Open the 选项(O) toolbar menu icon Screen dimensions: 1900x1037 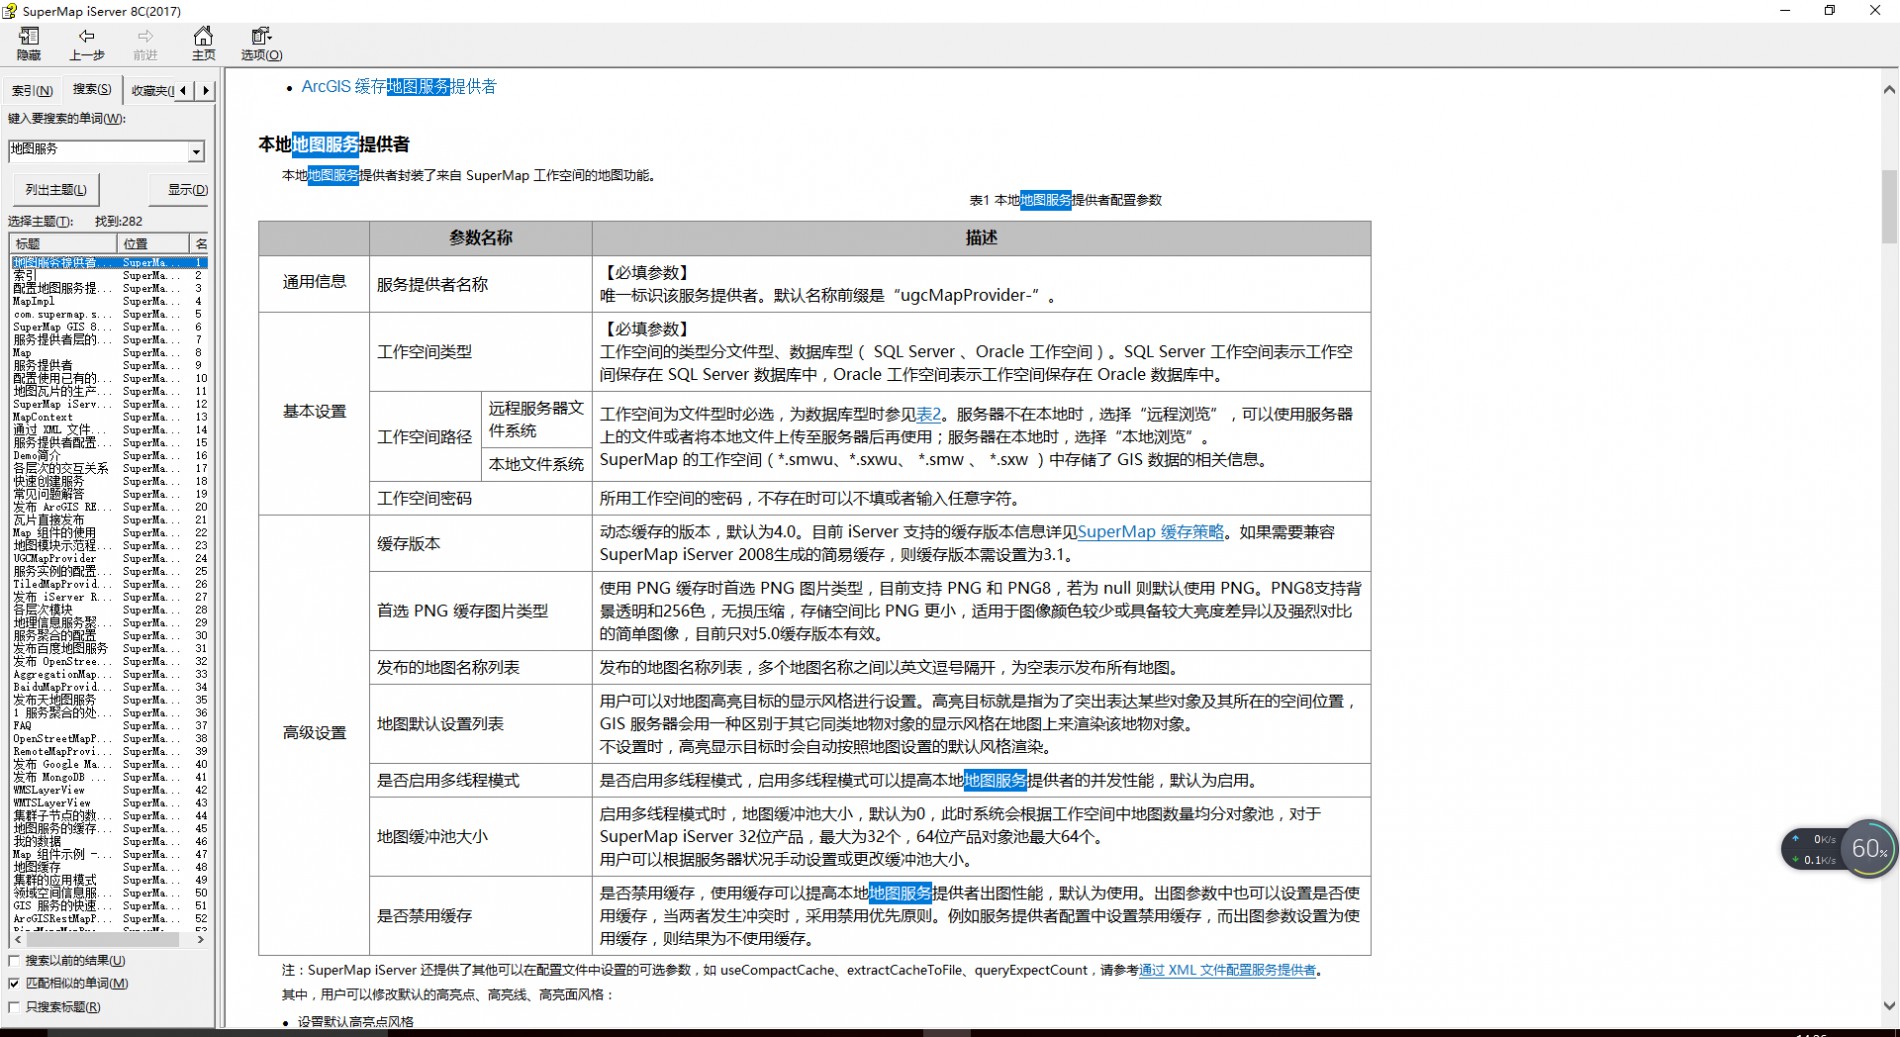(261, 43)
